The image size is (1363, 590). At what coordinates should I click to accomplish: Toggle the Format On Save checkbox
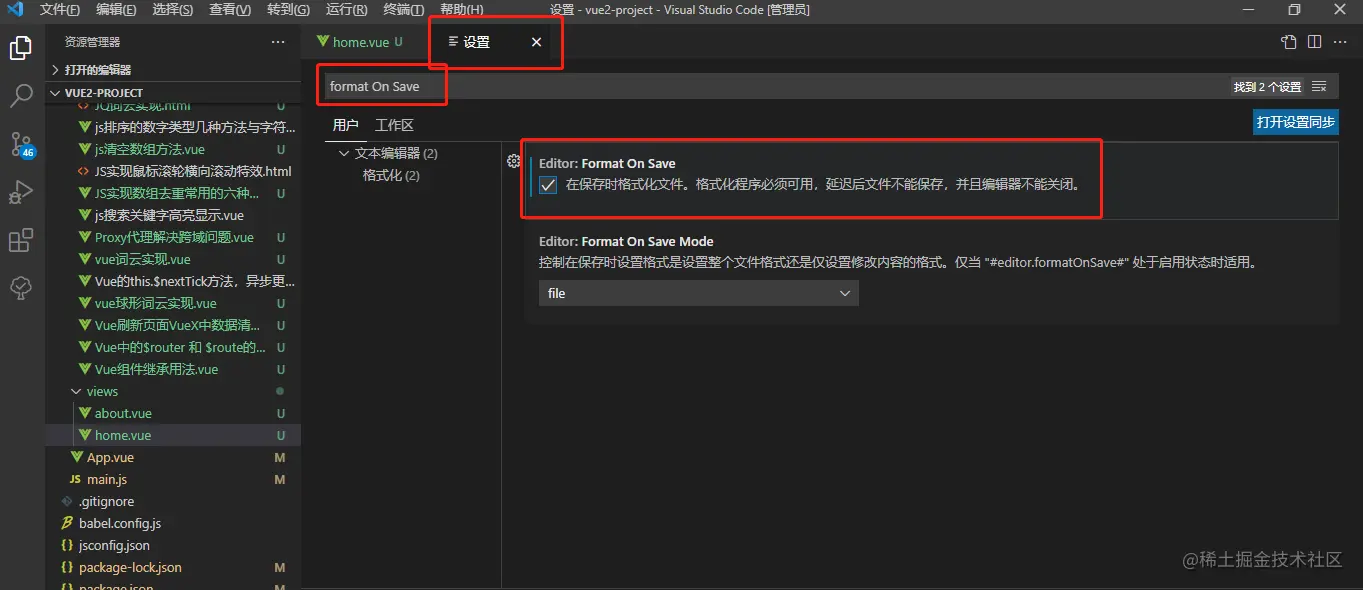click(x=548, y=185)
